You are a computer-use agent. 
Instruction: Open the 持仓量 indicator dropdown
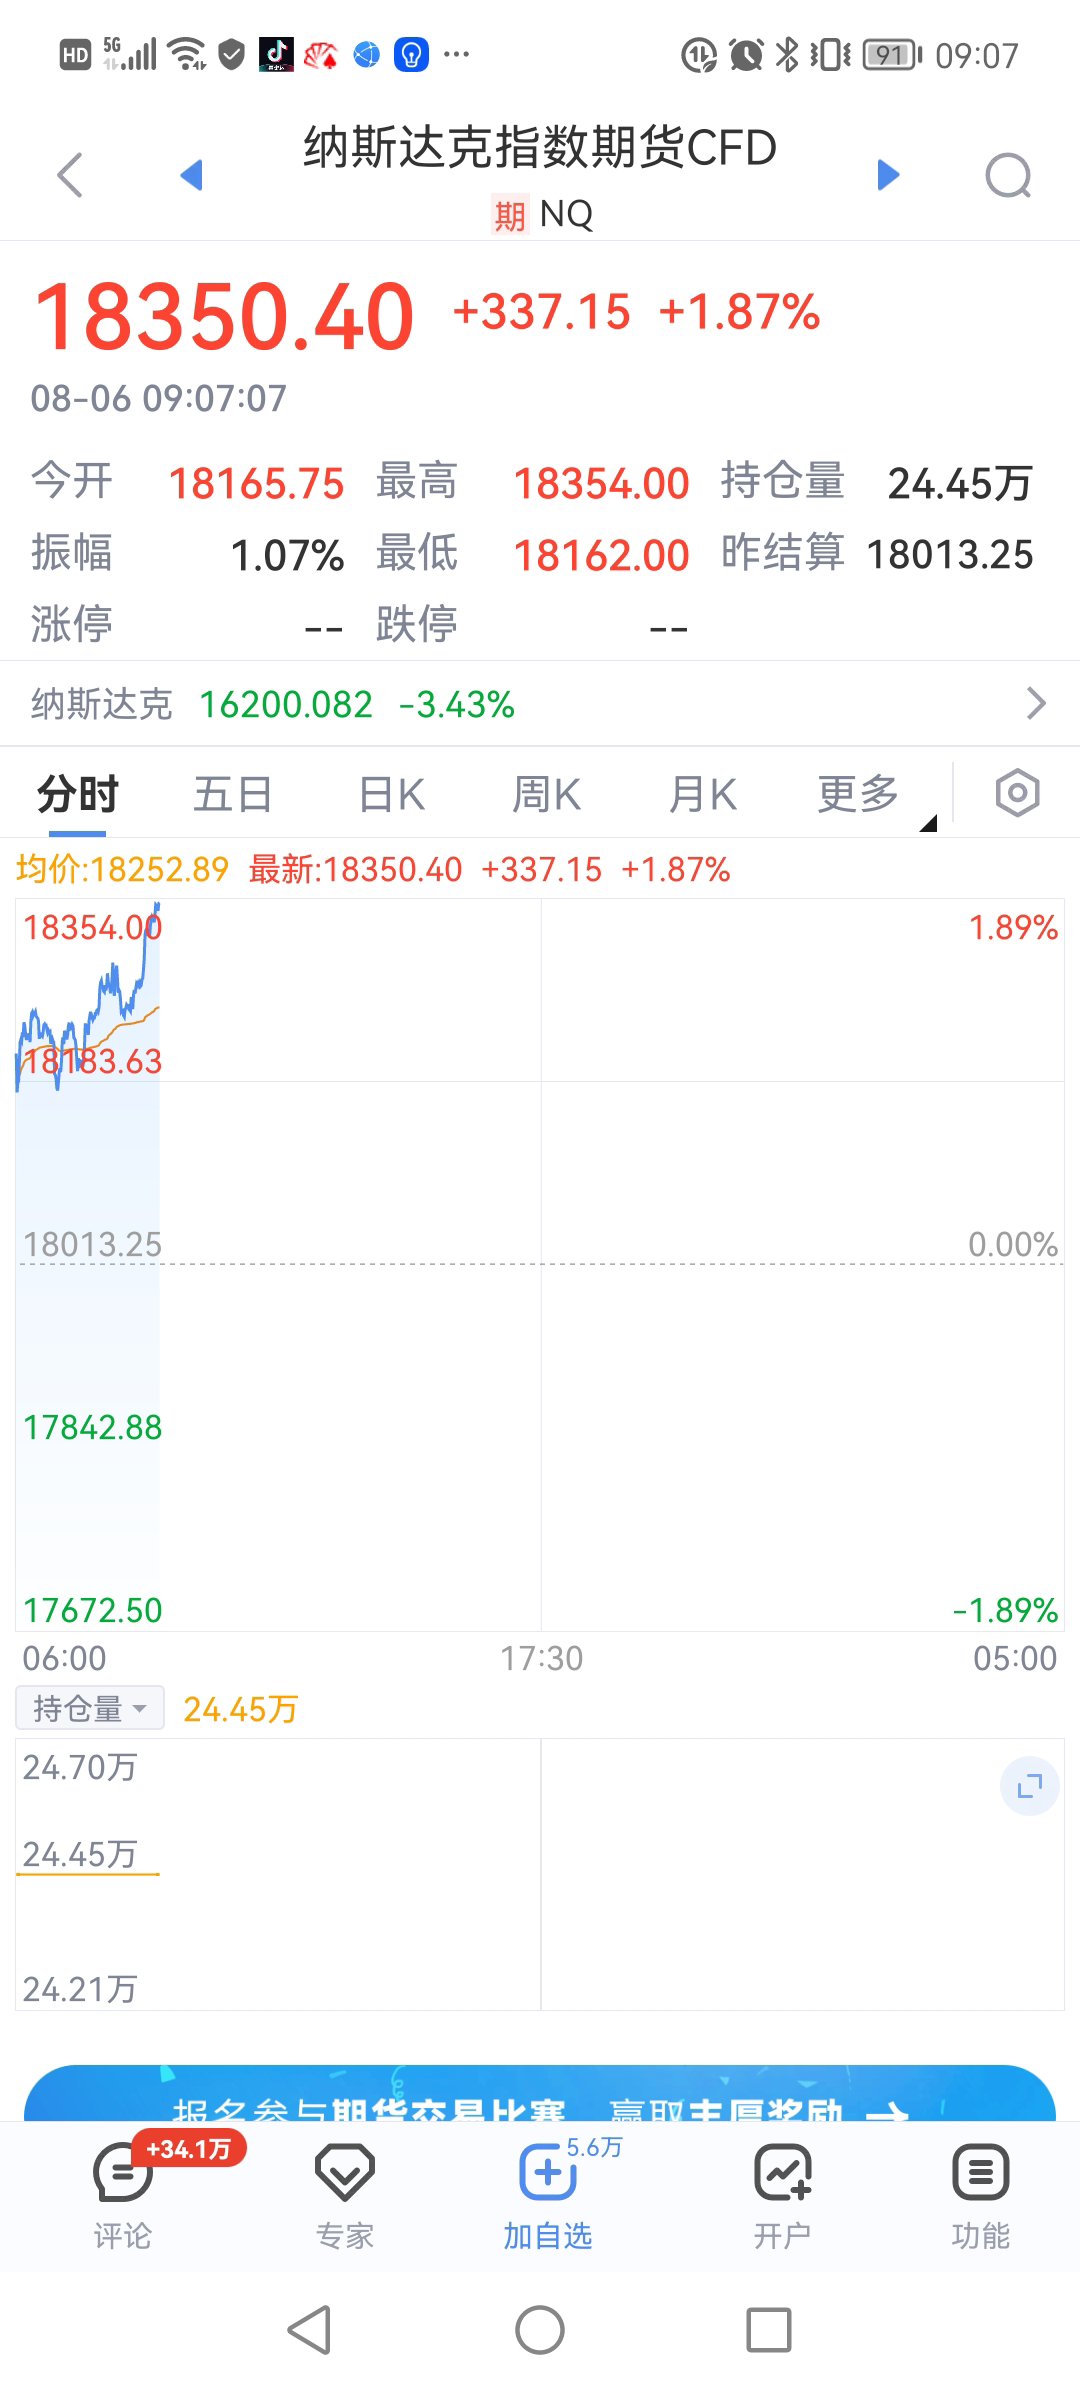point(89,1709)
